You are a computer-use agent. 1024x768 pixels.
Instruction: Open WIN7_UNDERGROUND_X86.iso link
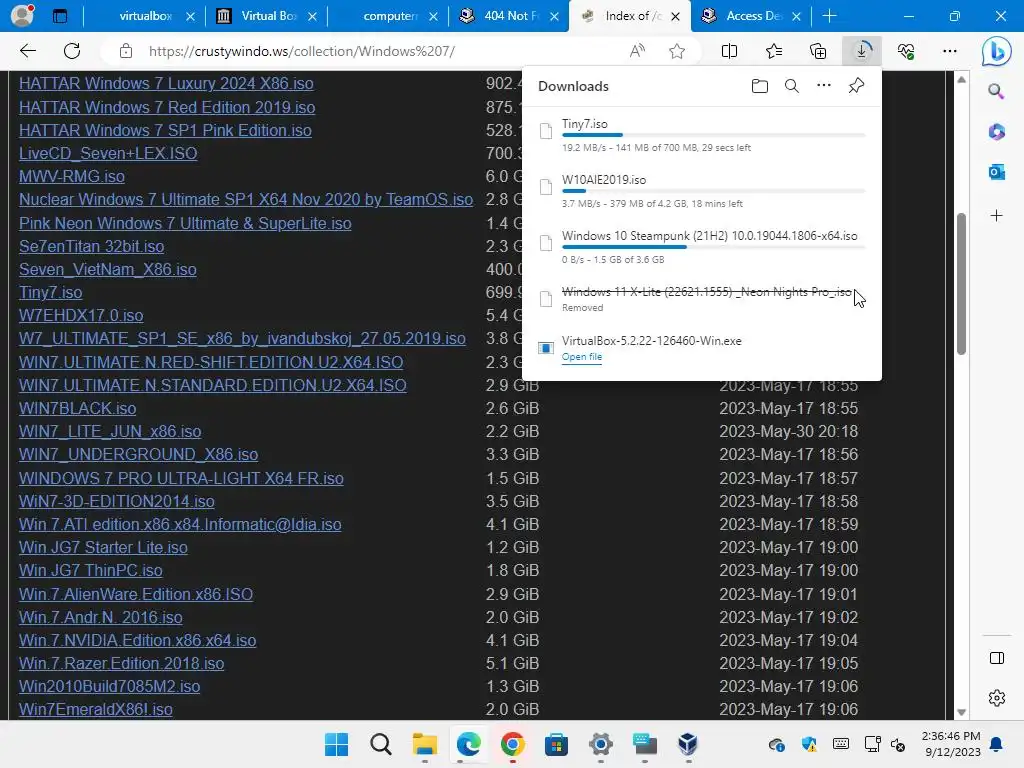pyautogui.click(x=138, y=454)
